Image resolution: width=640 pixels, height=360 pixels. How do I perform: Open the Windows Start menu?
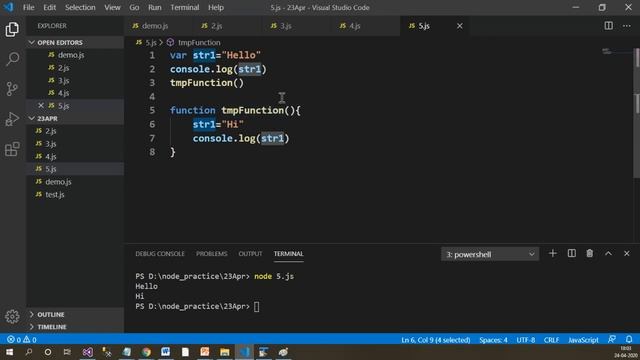point(9,352)
